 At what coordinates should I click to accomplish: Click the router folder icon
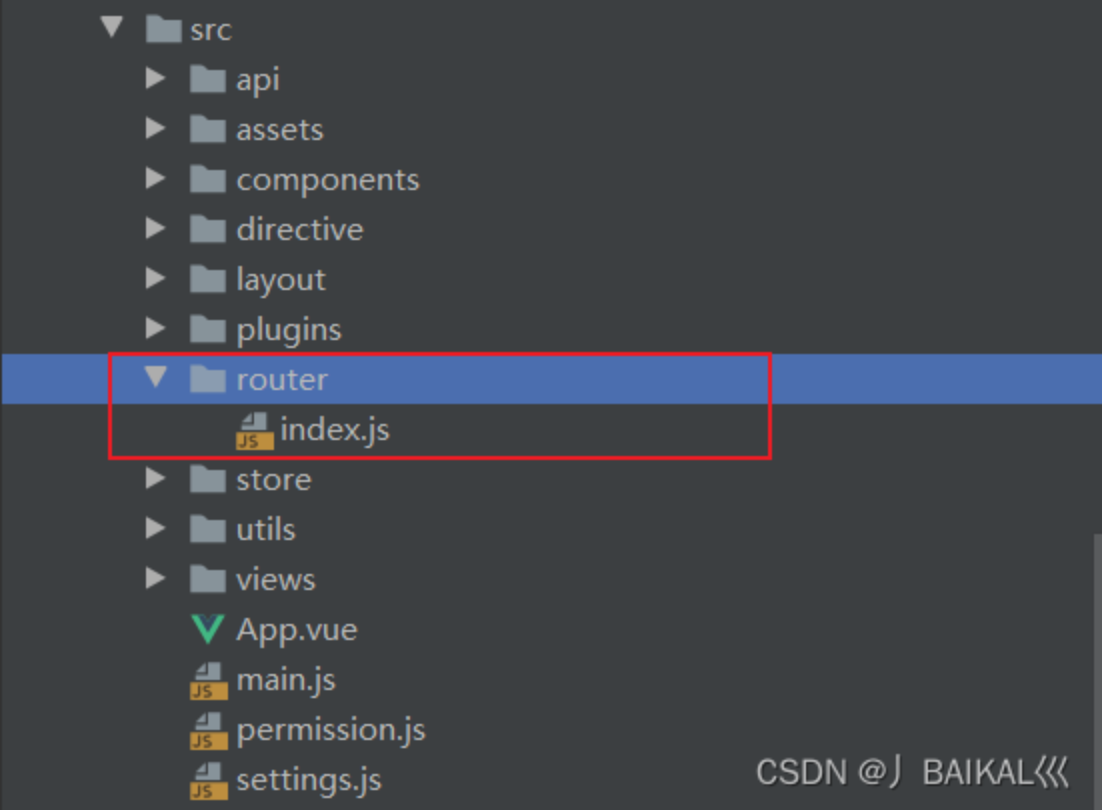pos(207,379)
